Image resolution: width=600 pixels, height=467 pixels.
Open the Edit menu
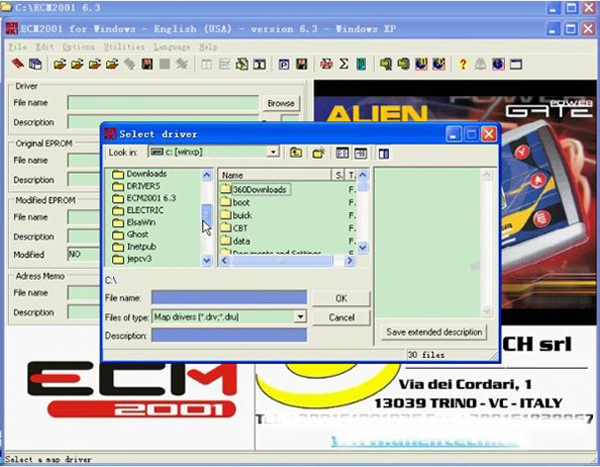tap(44, 47)
